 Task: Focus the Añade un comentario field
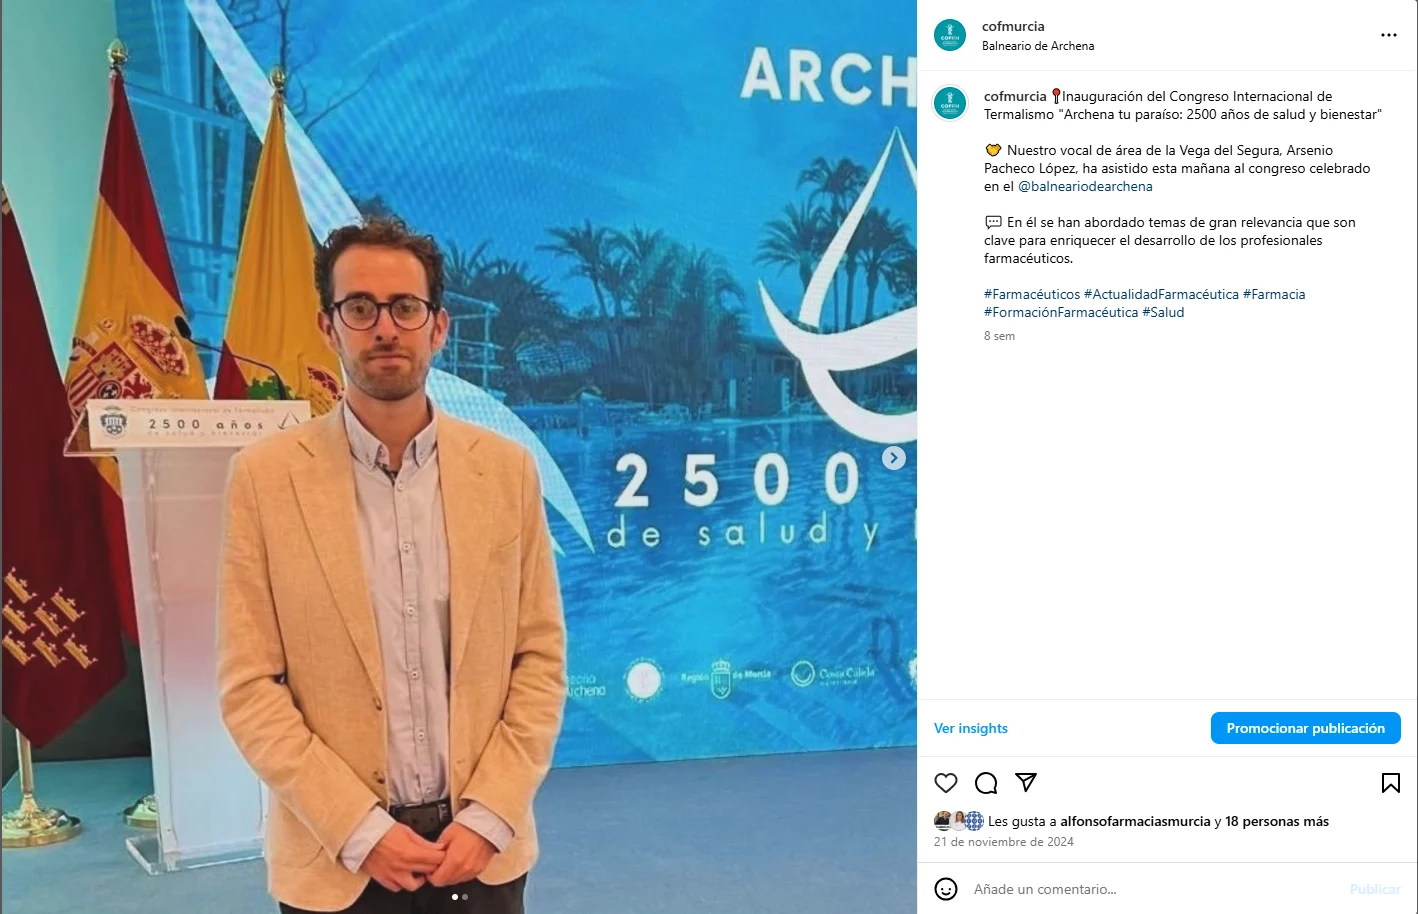click(1155, 889)
